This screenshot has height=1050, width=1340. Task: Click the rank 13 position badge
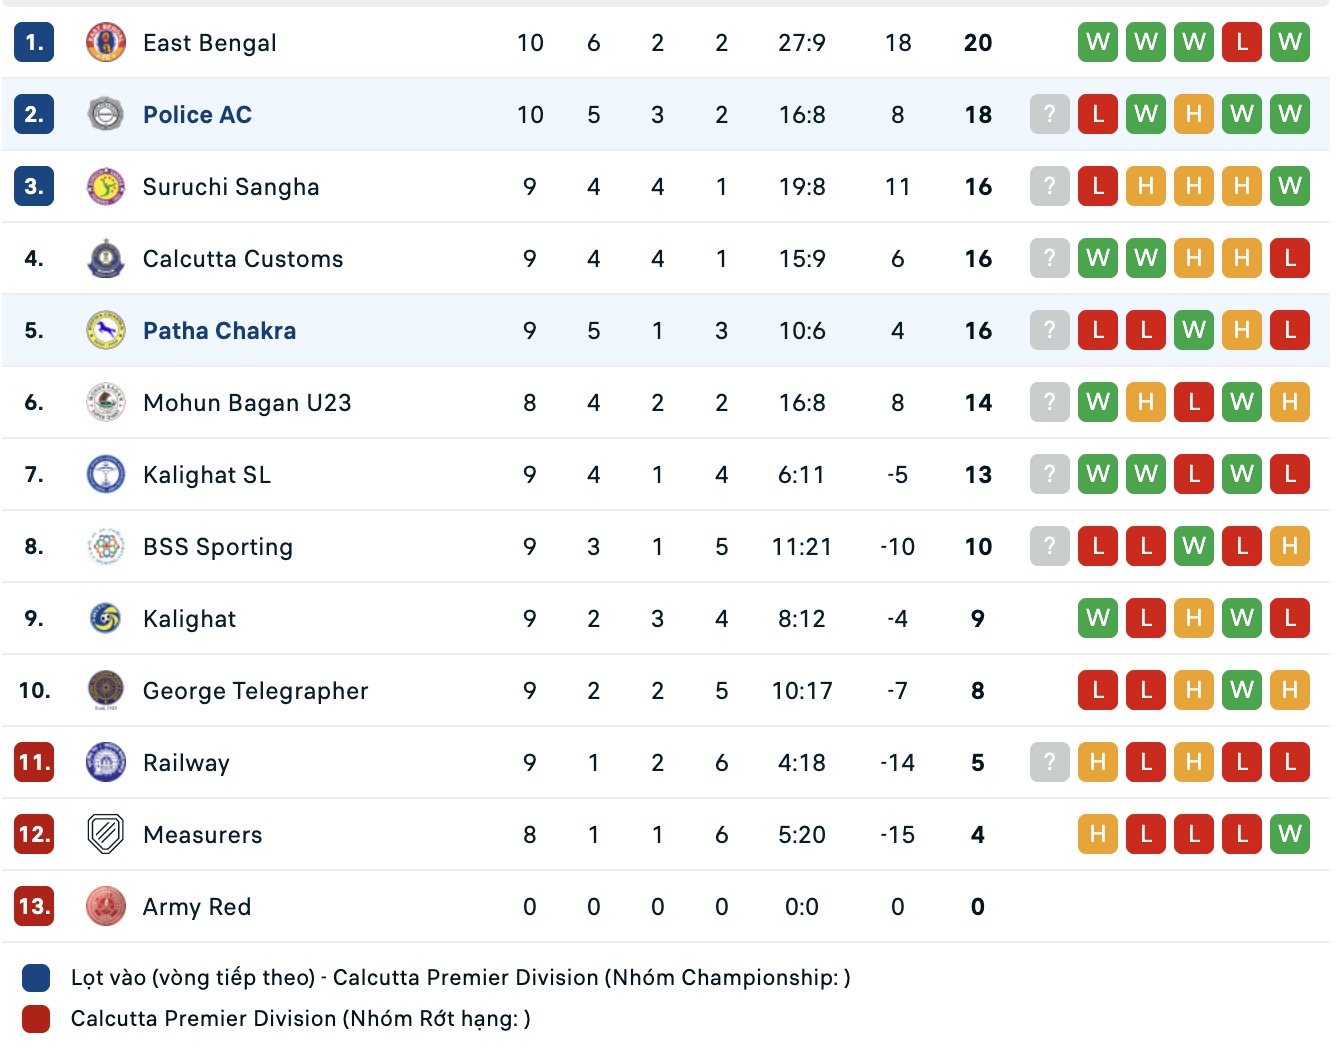tap(34, 907)
